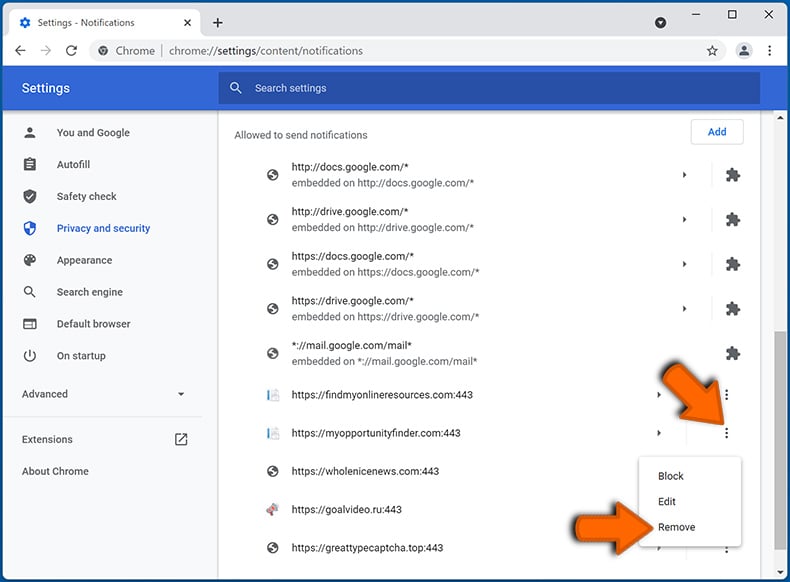Click Allowed to send notifications heading

(x=301, y=135)
